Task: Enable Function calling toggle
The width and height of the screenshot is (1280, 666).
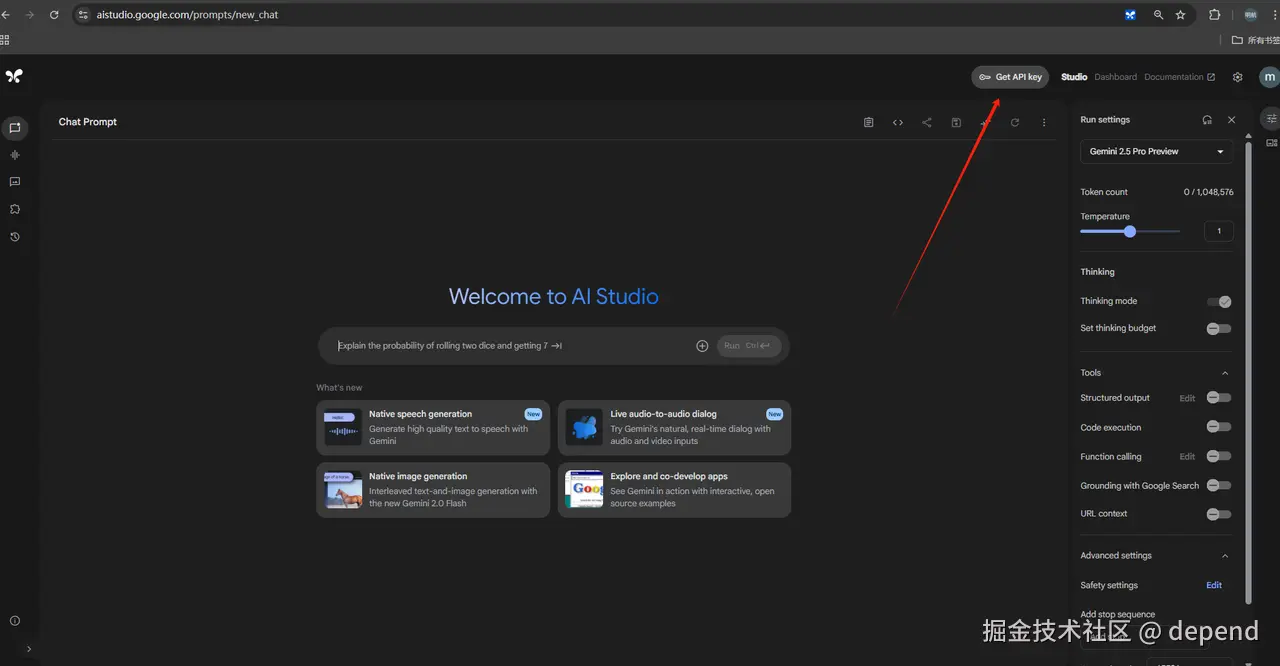Action: pyautogui.click(x=1219, y=456)
